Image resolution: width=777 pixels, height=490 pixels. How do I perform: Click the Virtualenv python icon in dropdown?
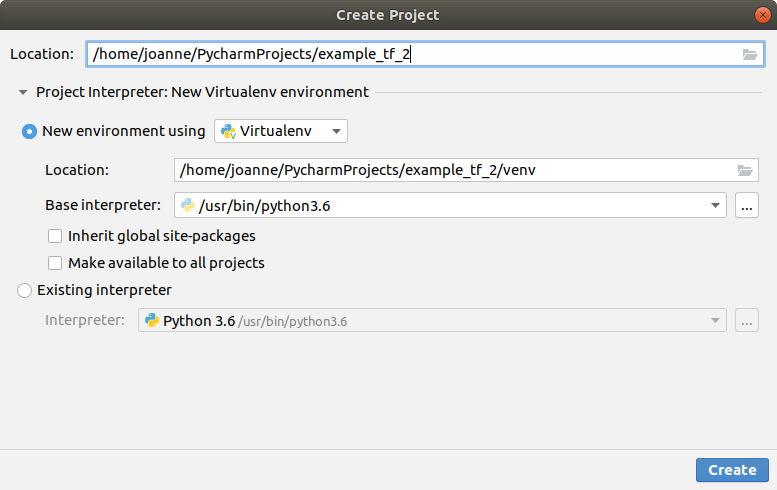click(228, 131)
